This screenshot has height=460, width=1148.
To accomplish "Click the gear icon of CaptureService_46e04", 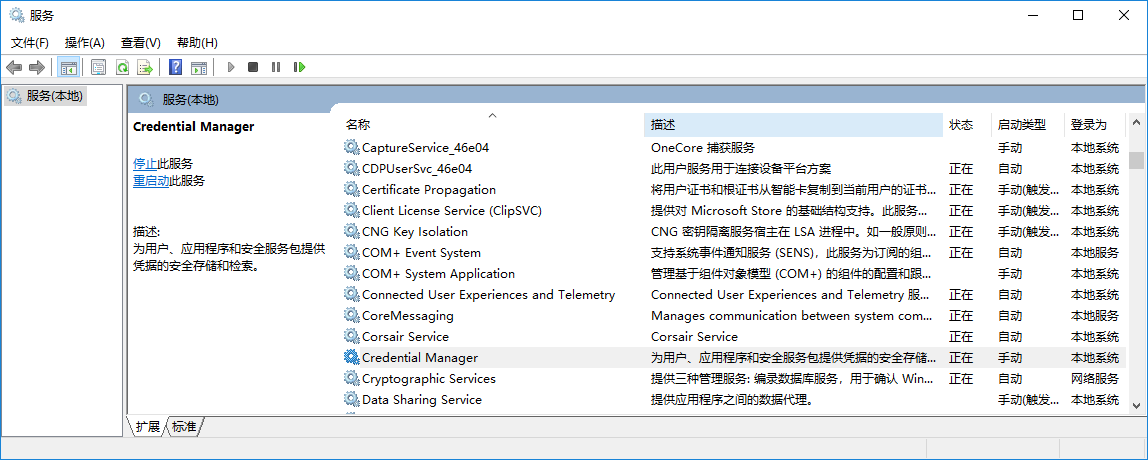I will click(352, 147).
